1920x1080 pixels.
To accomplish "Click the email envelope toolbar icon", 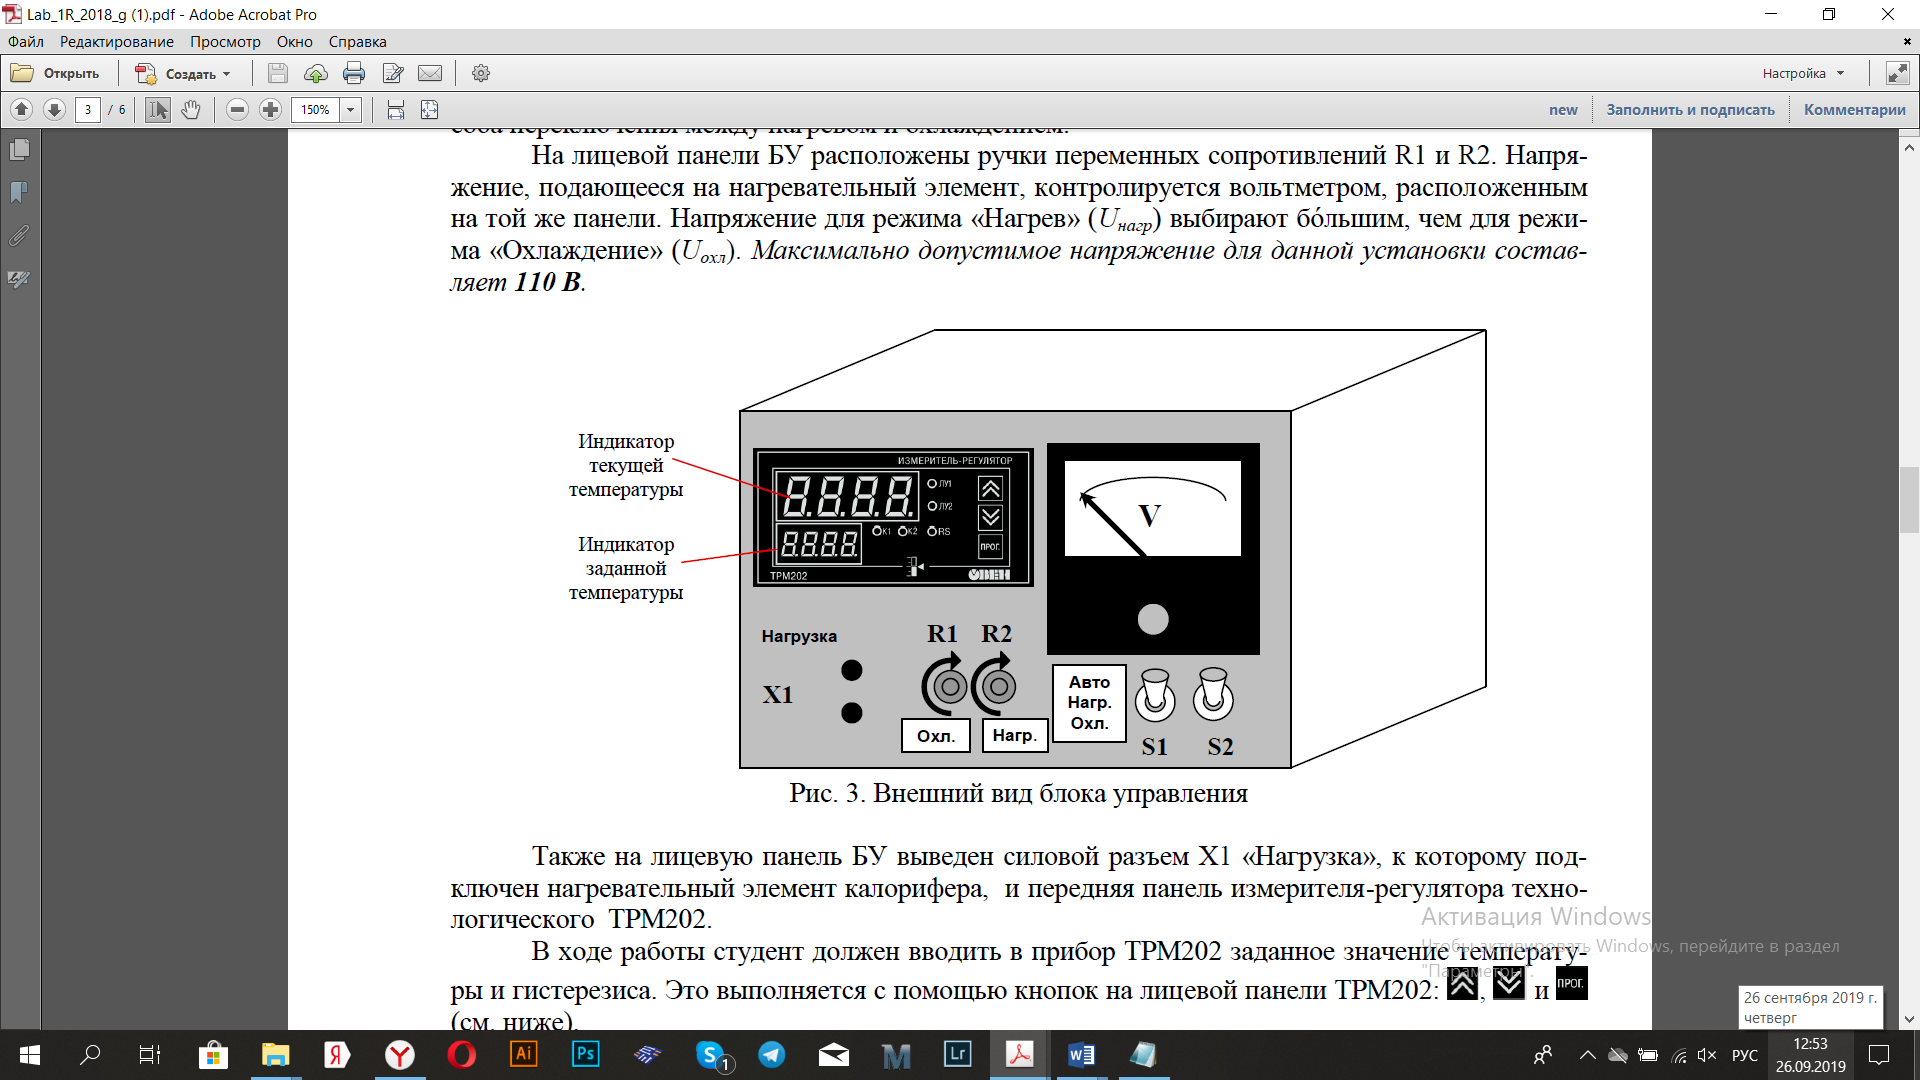I will click(x=430, y=73).
